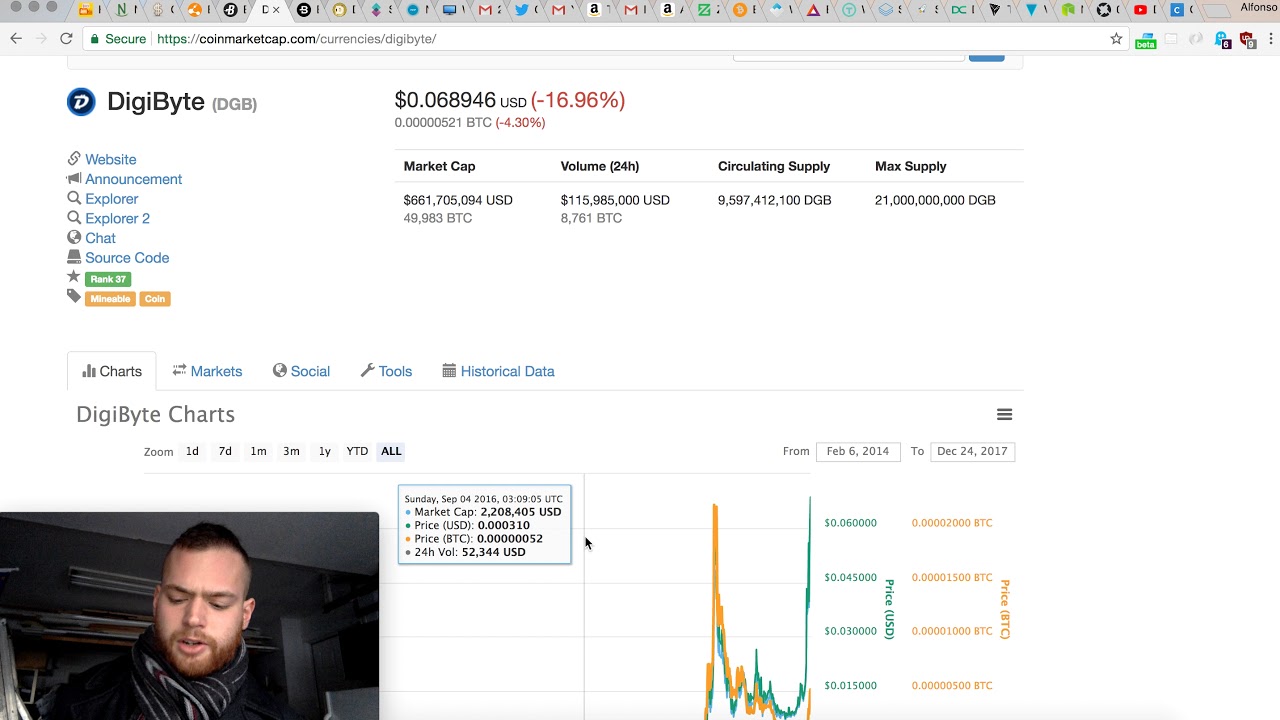The width and height of the screenshot is (1280, 720).
Task: Open the Chrome three-dot menu
Action: (x=1271, y=39)
